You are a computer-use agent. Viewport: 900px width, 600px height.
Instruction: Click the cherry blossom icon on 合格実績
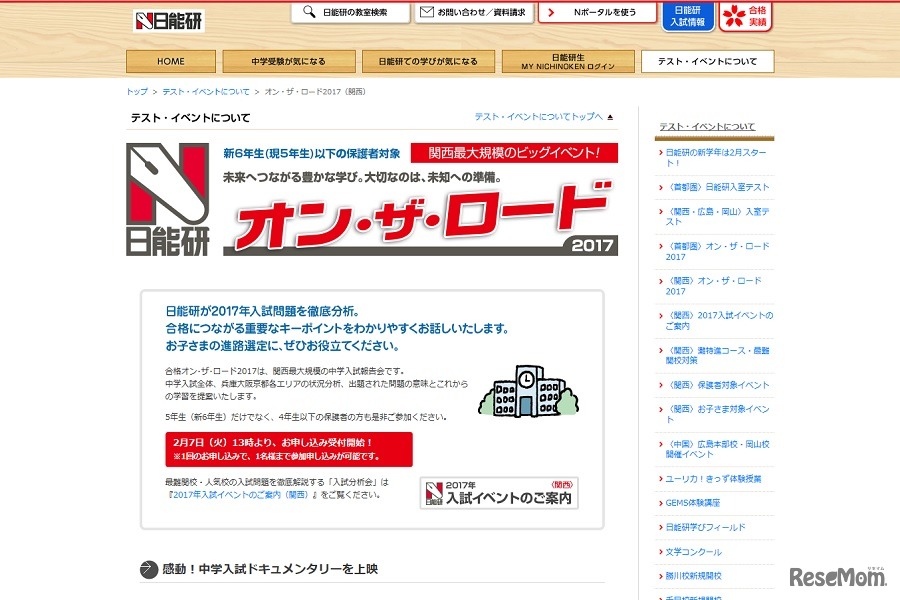[x=734, y=16]
